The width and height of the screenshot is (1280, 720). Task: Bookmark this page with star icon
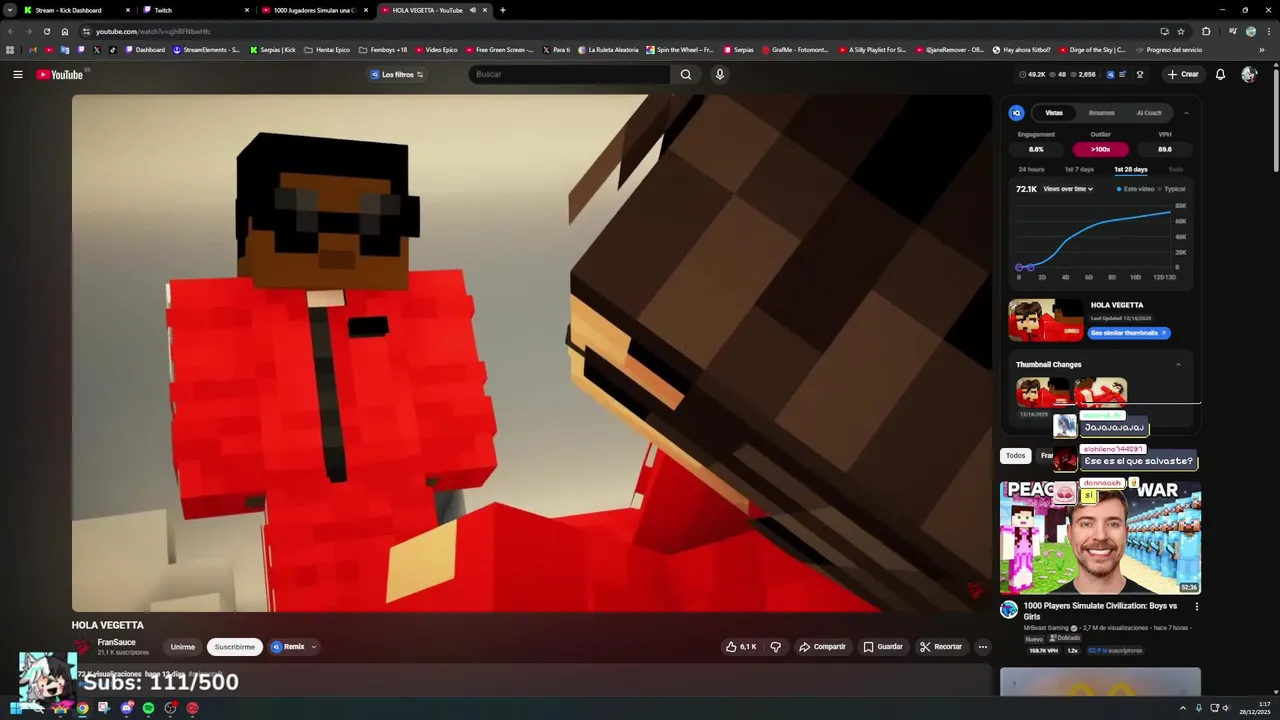[x=1181, y=31]
